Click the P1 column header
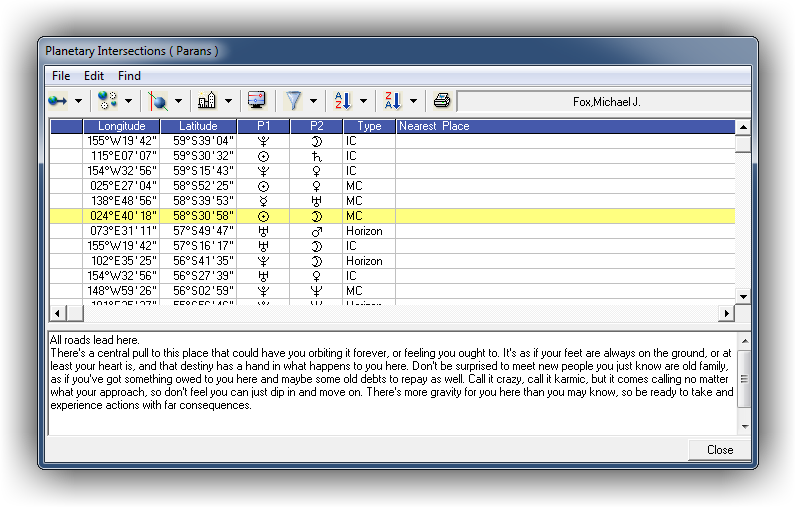The width and height of the screenshot is (795, 507). point(264,126)
